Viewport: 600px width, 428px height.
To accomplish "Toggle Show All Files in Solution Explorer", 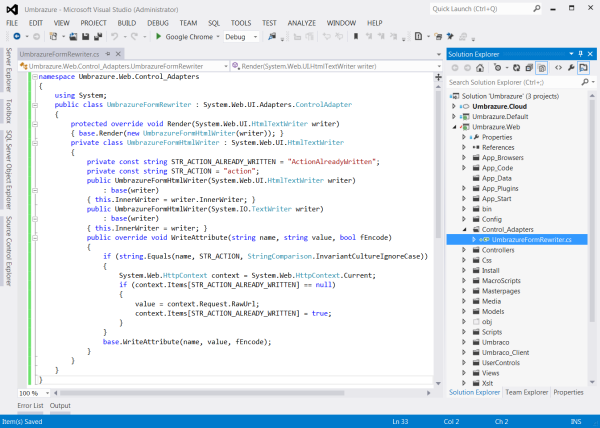I will 540,67.
